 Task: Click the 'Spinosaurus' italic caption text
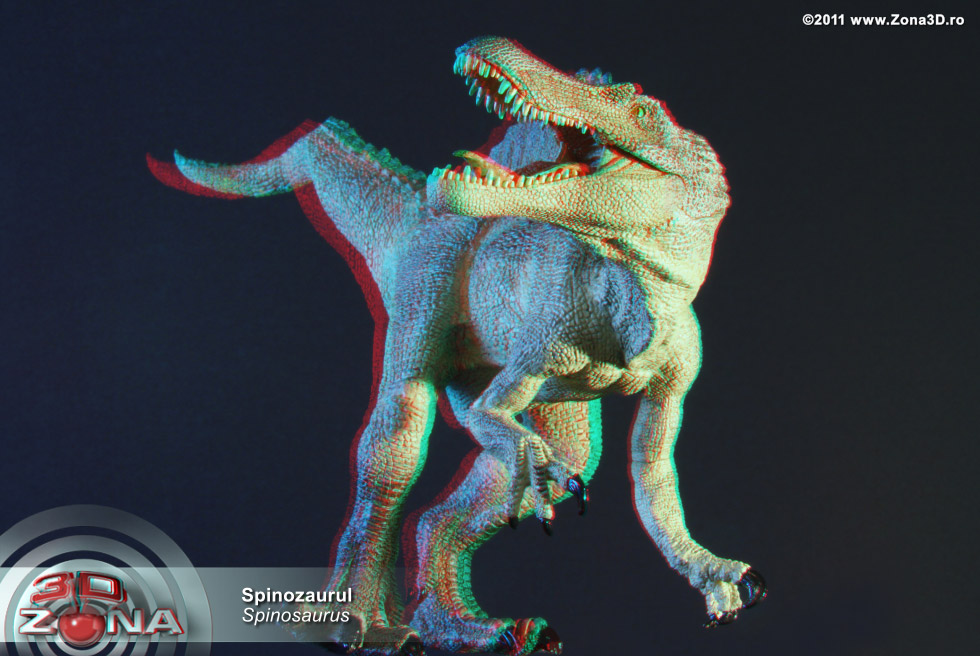[x=296, y=615]
